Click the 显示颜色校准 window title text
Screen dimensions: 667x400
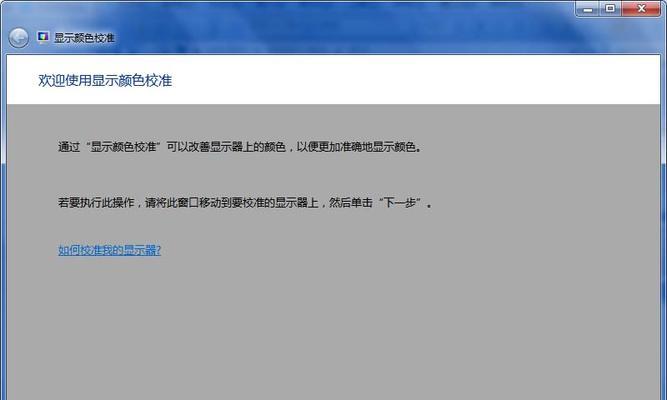84,38
